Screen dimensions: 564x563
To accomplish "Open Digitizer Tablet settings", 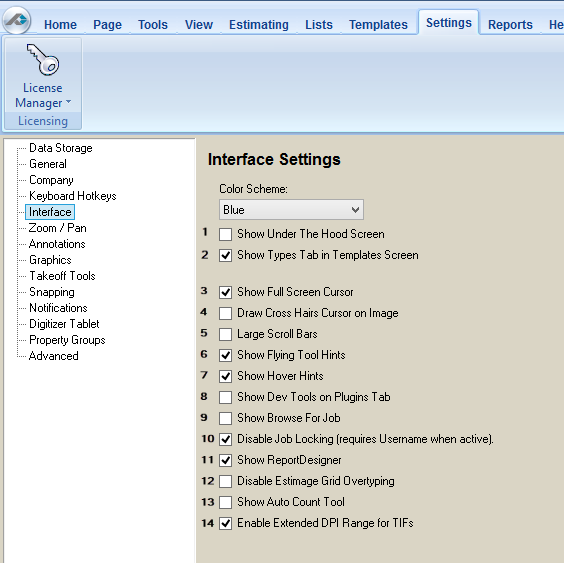I will click(x=64, y=324).
